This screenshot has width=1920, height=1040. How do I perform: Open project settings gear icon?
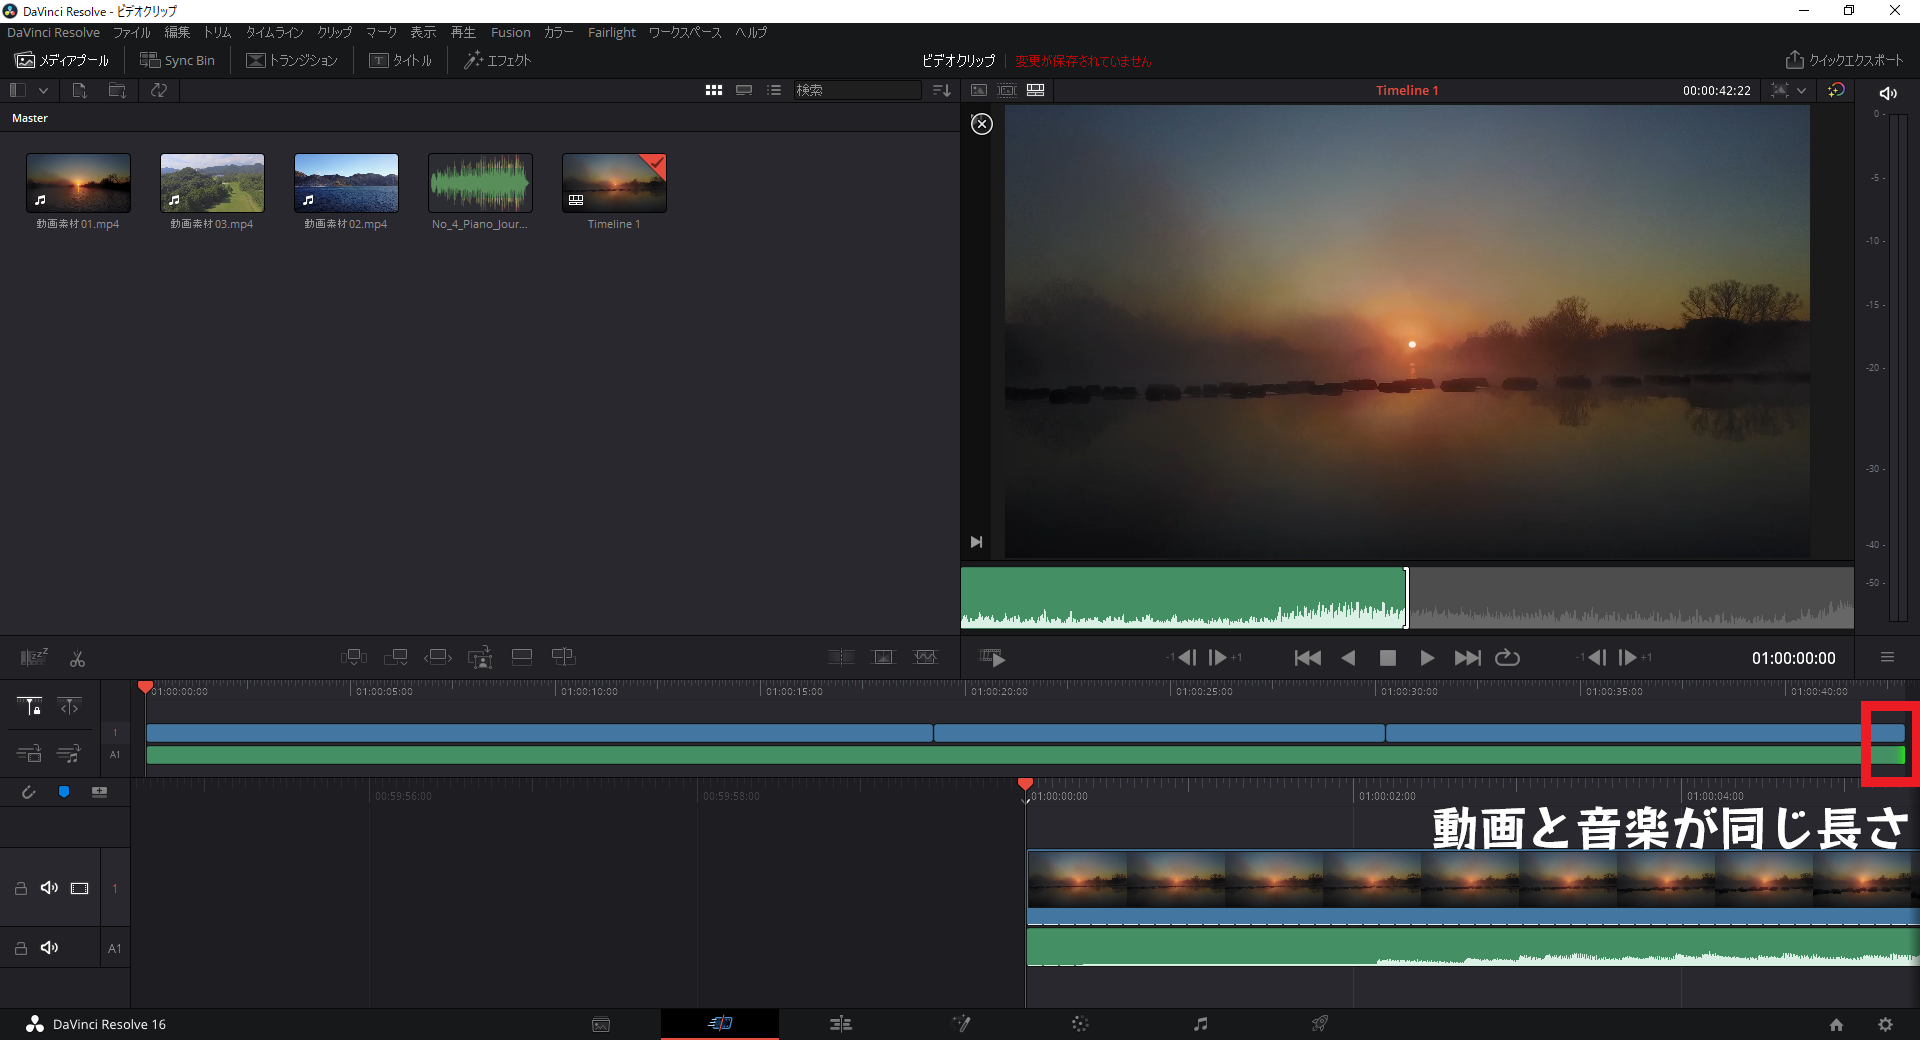[x=1885, y=1024]
